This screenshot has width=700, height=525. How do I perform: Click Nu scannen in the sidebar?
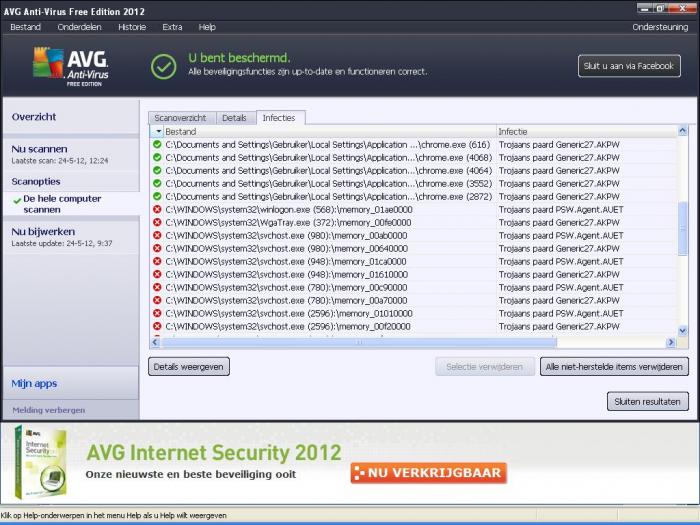(39, 149)
